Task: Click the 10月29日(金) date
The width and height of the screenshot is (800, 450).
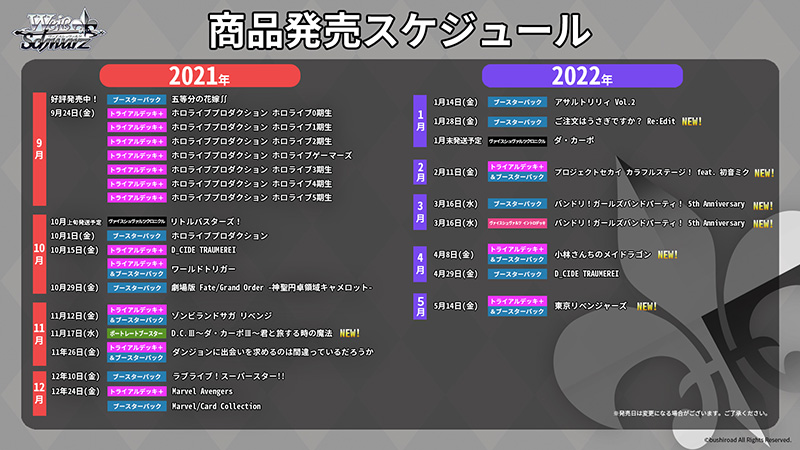Action: pyautogui.click(x=74, y=288)
